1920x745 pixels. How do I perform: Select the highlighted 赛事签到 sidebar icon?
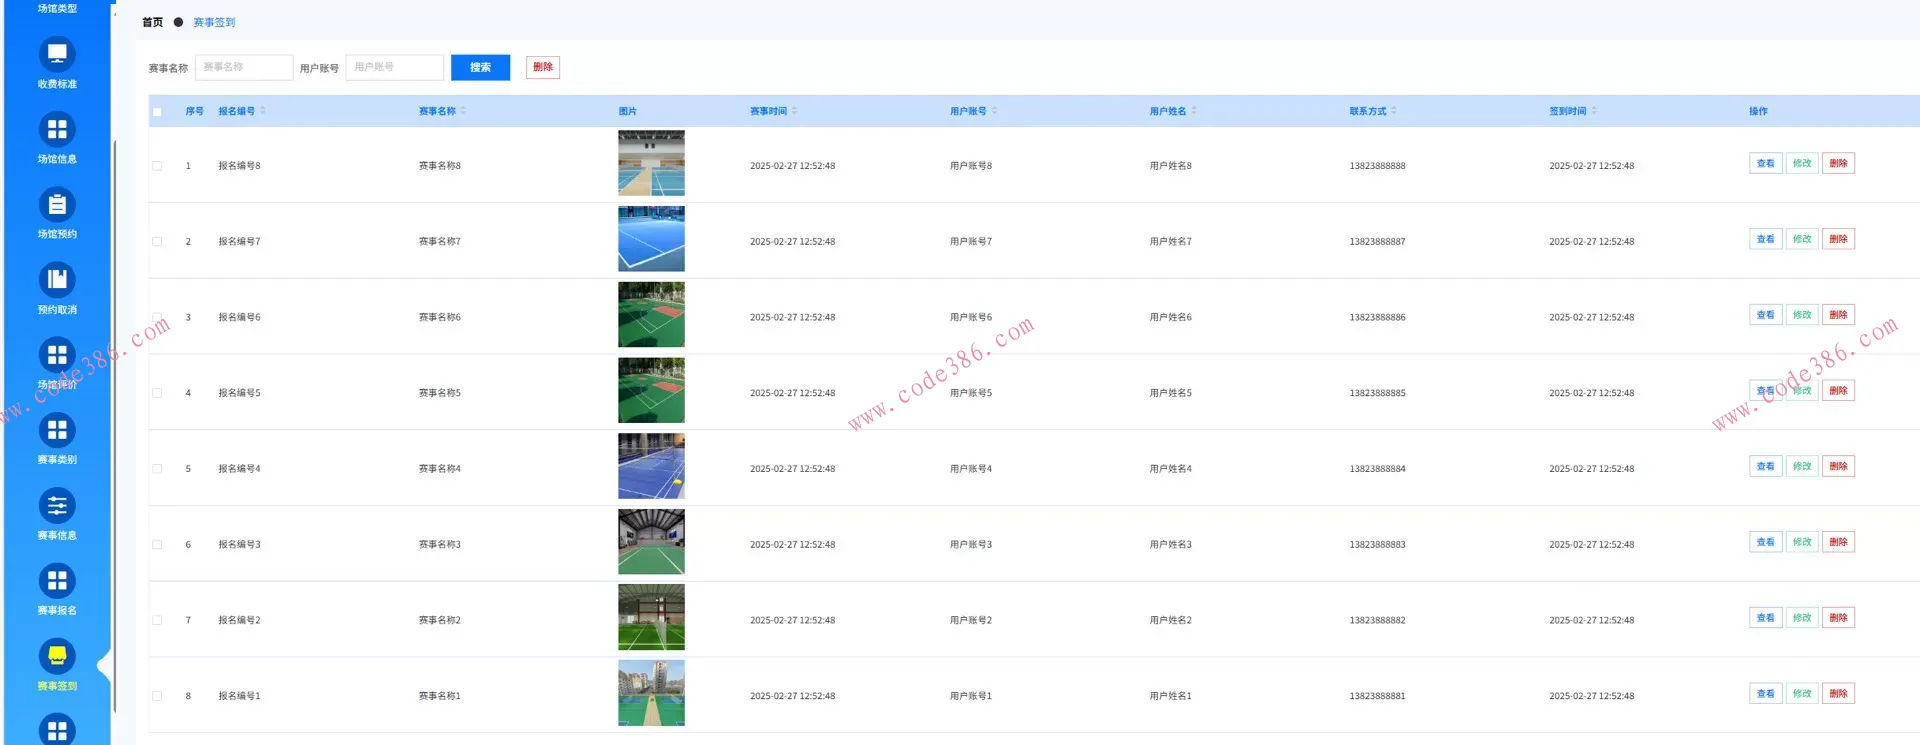[x=57, y=656]
